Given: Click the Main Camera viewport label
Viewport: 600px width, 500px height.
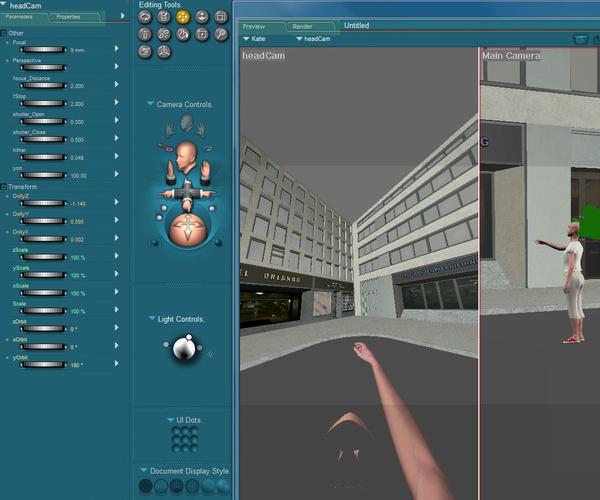Looking at the screenshot, I should pyautogui.click(x=511, y=56).
